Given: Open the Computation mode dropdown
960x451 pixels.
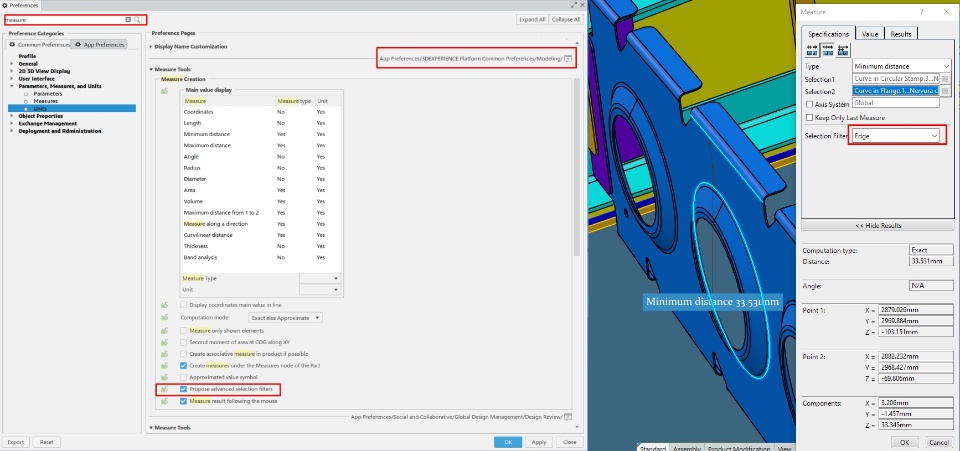Looking at the screenshot, I should pos(285,318).
